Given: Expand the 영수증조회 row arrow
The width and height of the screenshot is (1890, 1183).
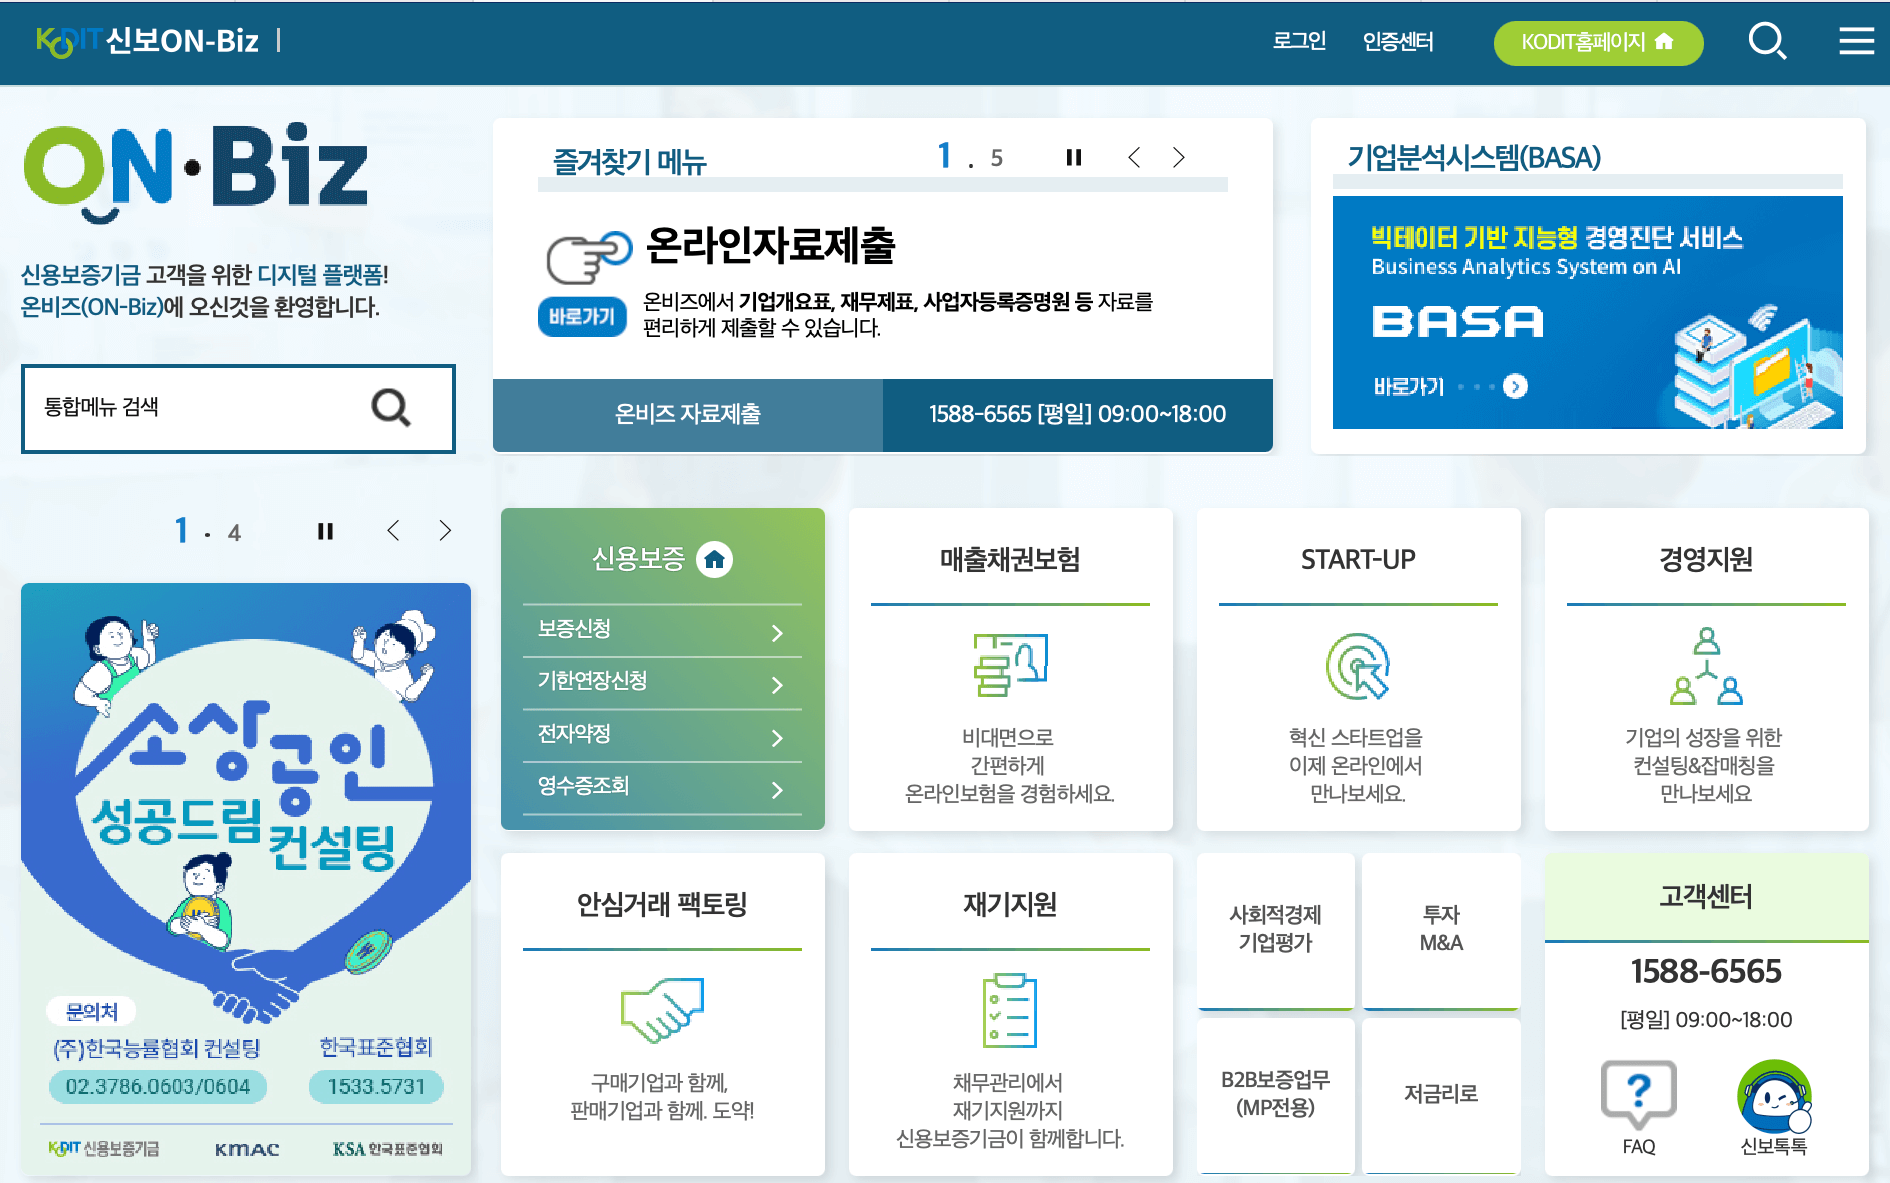Looking at the screenshot, I should pos(777,790).
